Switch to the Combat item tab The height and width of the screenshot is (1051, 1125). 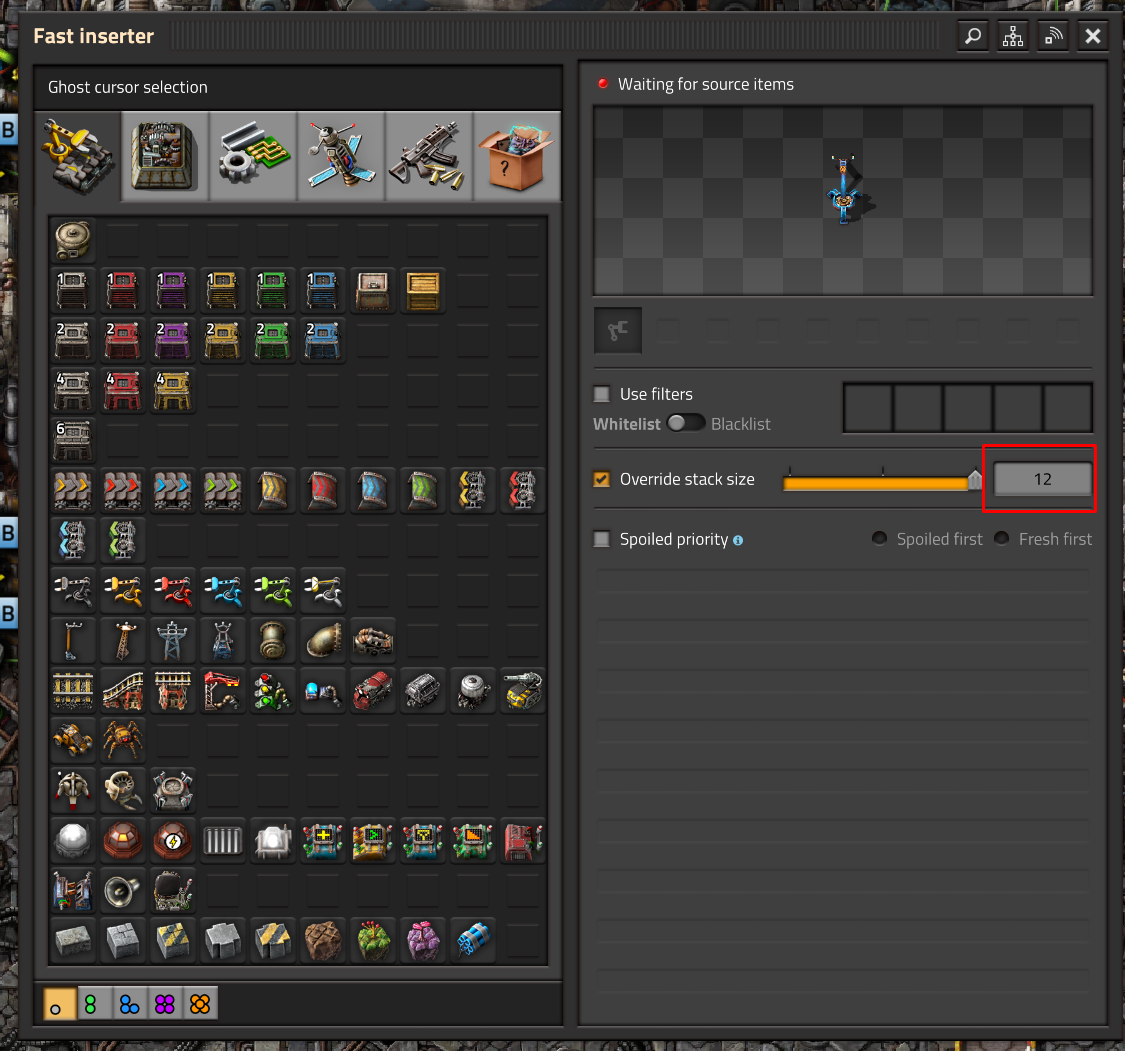click(x=429, y=156)
